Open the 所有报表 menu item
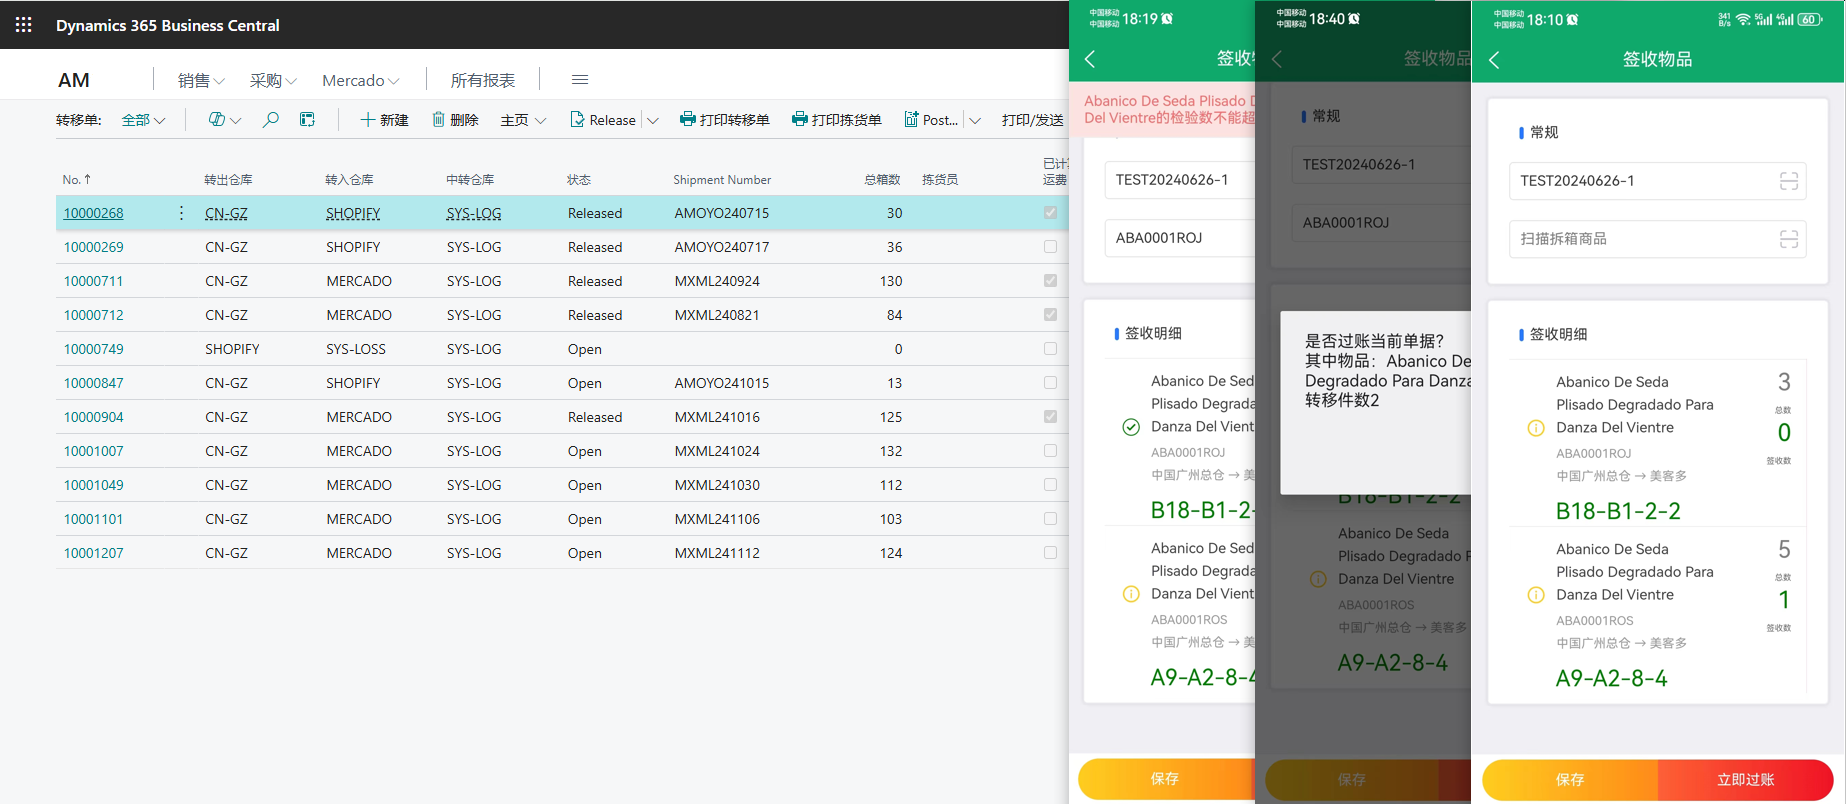Viewport: 1846px width, 804px height. click(482, 80)
